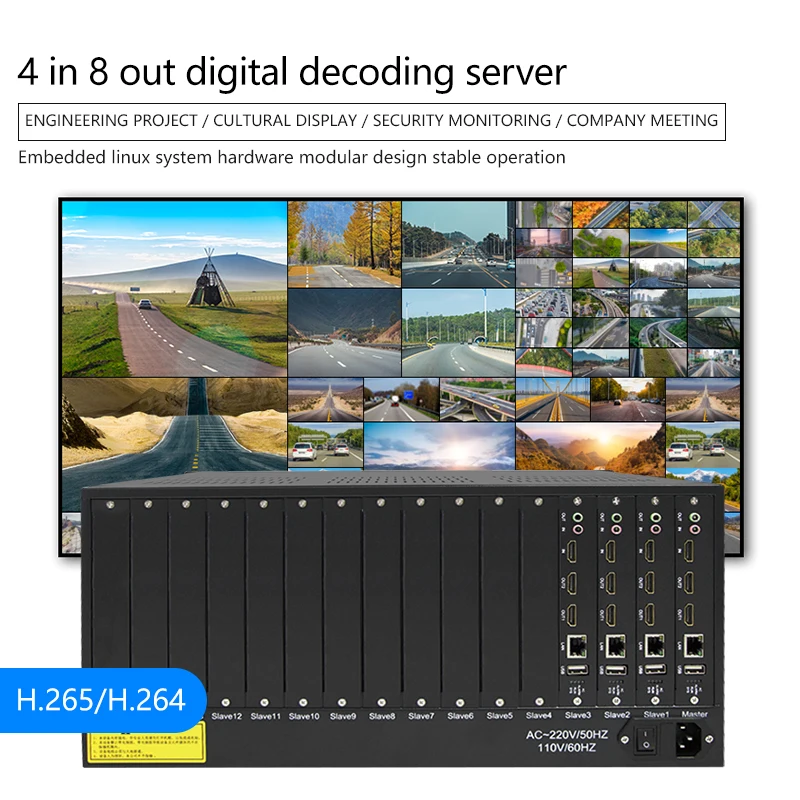Click the green audio jack on the Slave3 card

pyautogui.click(x=578, y=517)
